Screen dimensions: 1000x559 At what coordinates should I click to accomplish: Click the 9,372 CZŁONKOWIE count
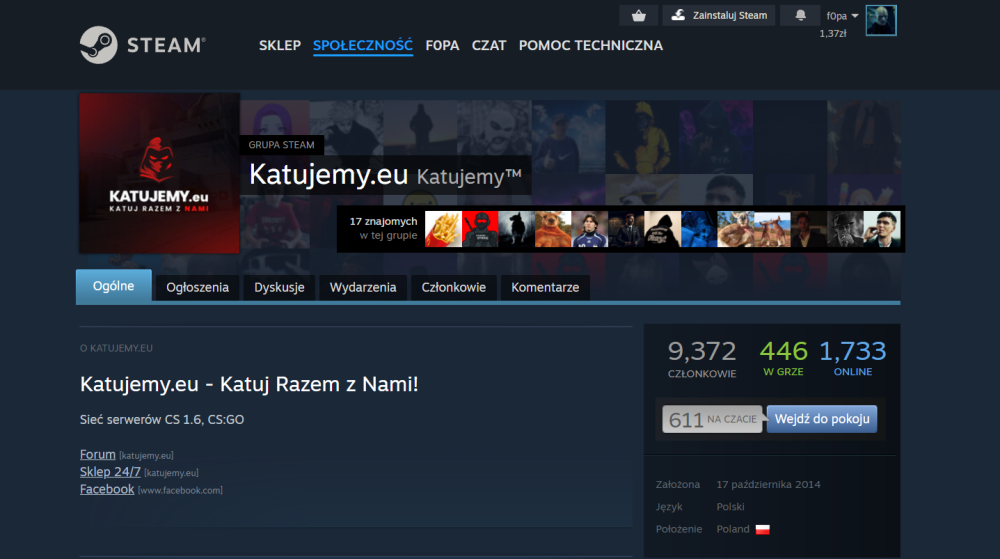pos(702,359)
